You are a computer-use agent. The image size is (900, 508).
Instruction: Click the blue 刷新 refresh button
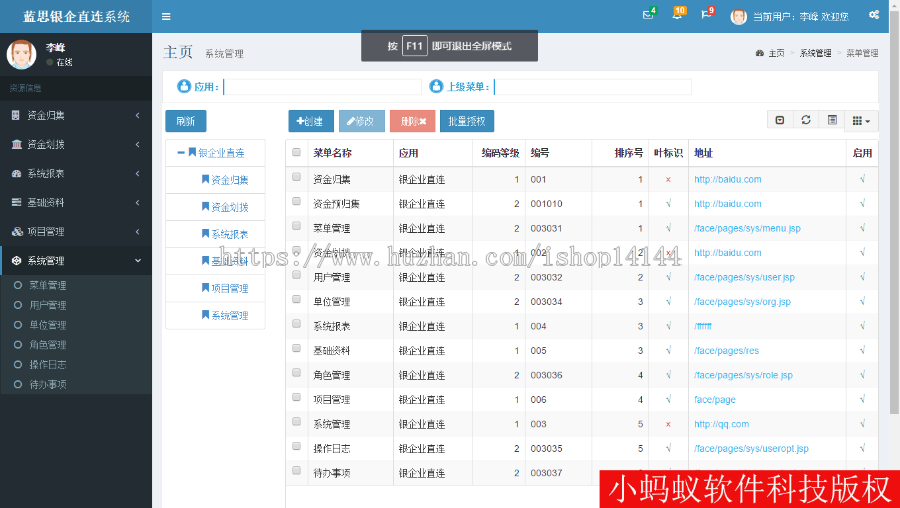[x=185, y=121]
